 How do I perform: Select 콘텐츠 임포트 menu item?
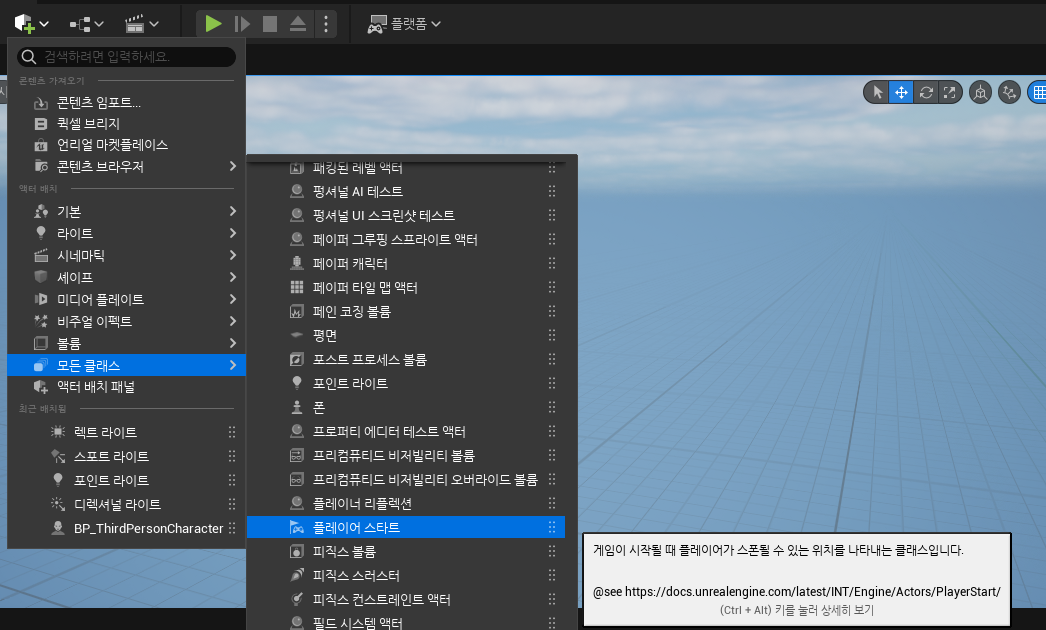pos(126,103)
